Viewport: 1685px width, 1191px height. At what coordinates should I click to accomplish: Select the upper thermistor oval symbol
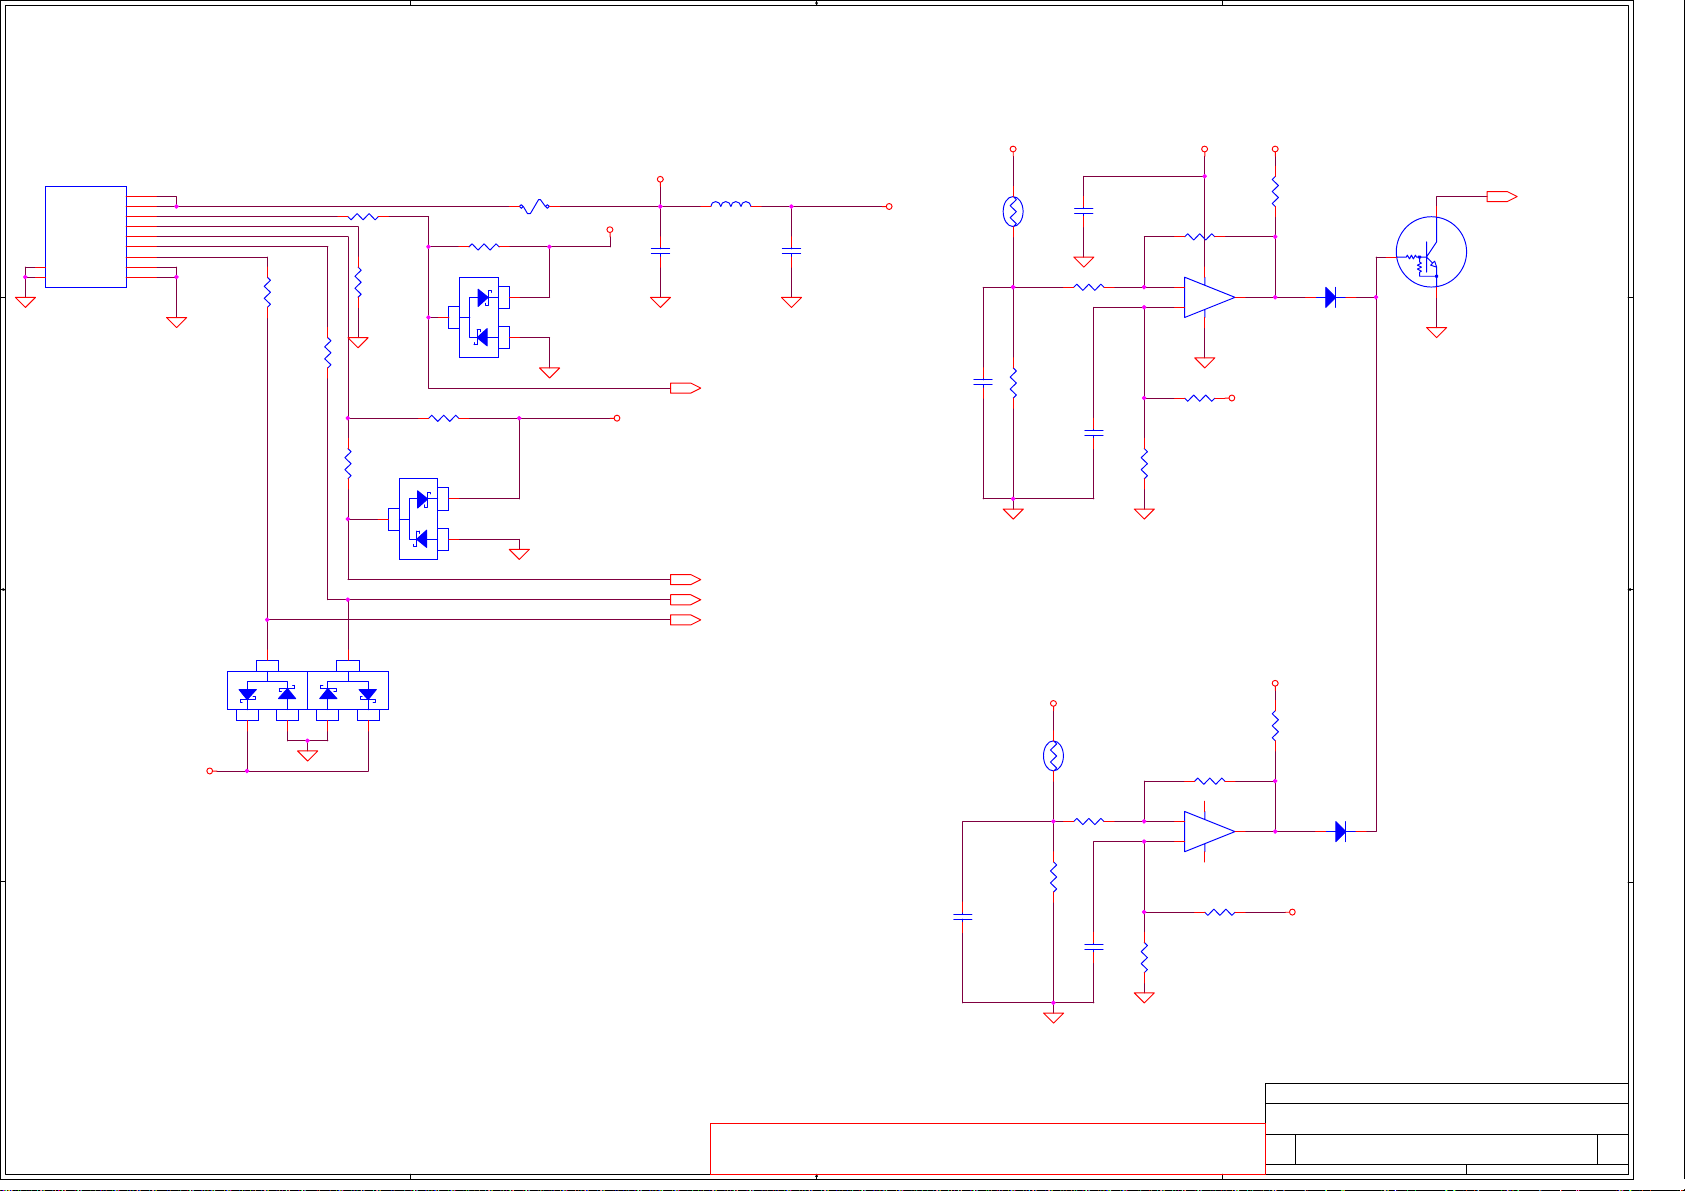coord(1013,211)
